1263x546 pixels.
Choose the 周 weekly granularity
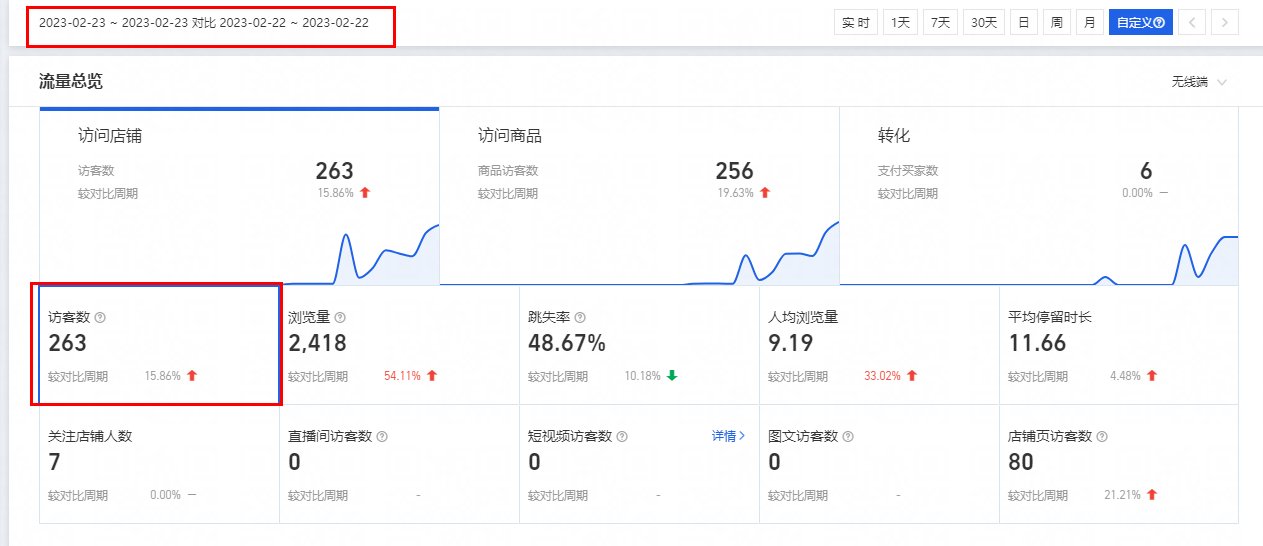(1056, 22)
